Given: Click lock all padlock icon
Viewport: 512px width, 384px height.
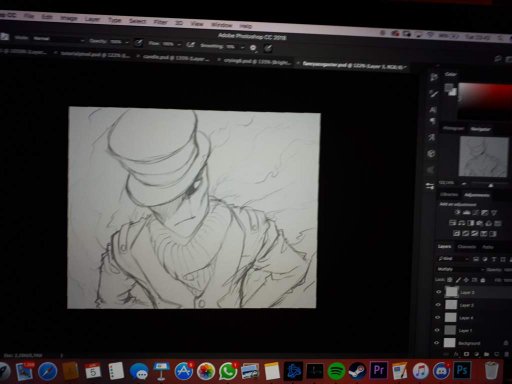Looking at the screenshot, I should 483,280.
